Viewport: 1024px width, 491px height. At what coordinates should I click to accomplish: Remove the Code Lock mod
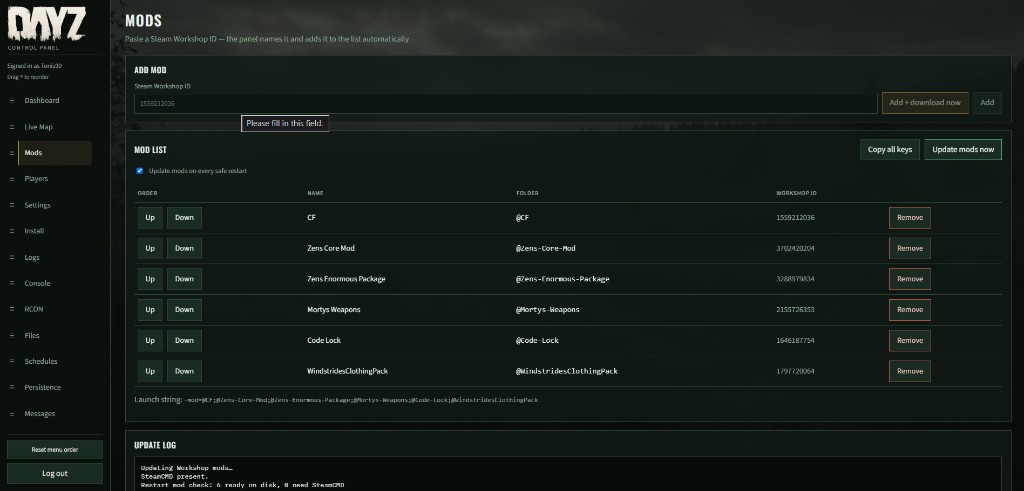click(910, 340)
